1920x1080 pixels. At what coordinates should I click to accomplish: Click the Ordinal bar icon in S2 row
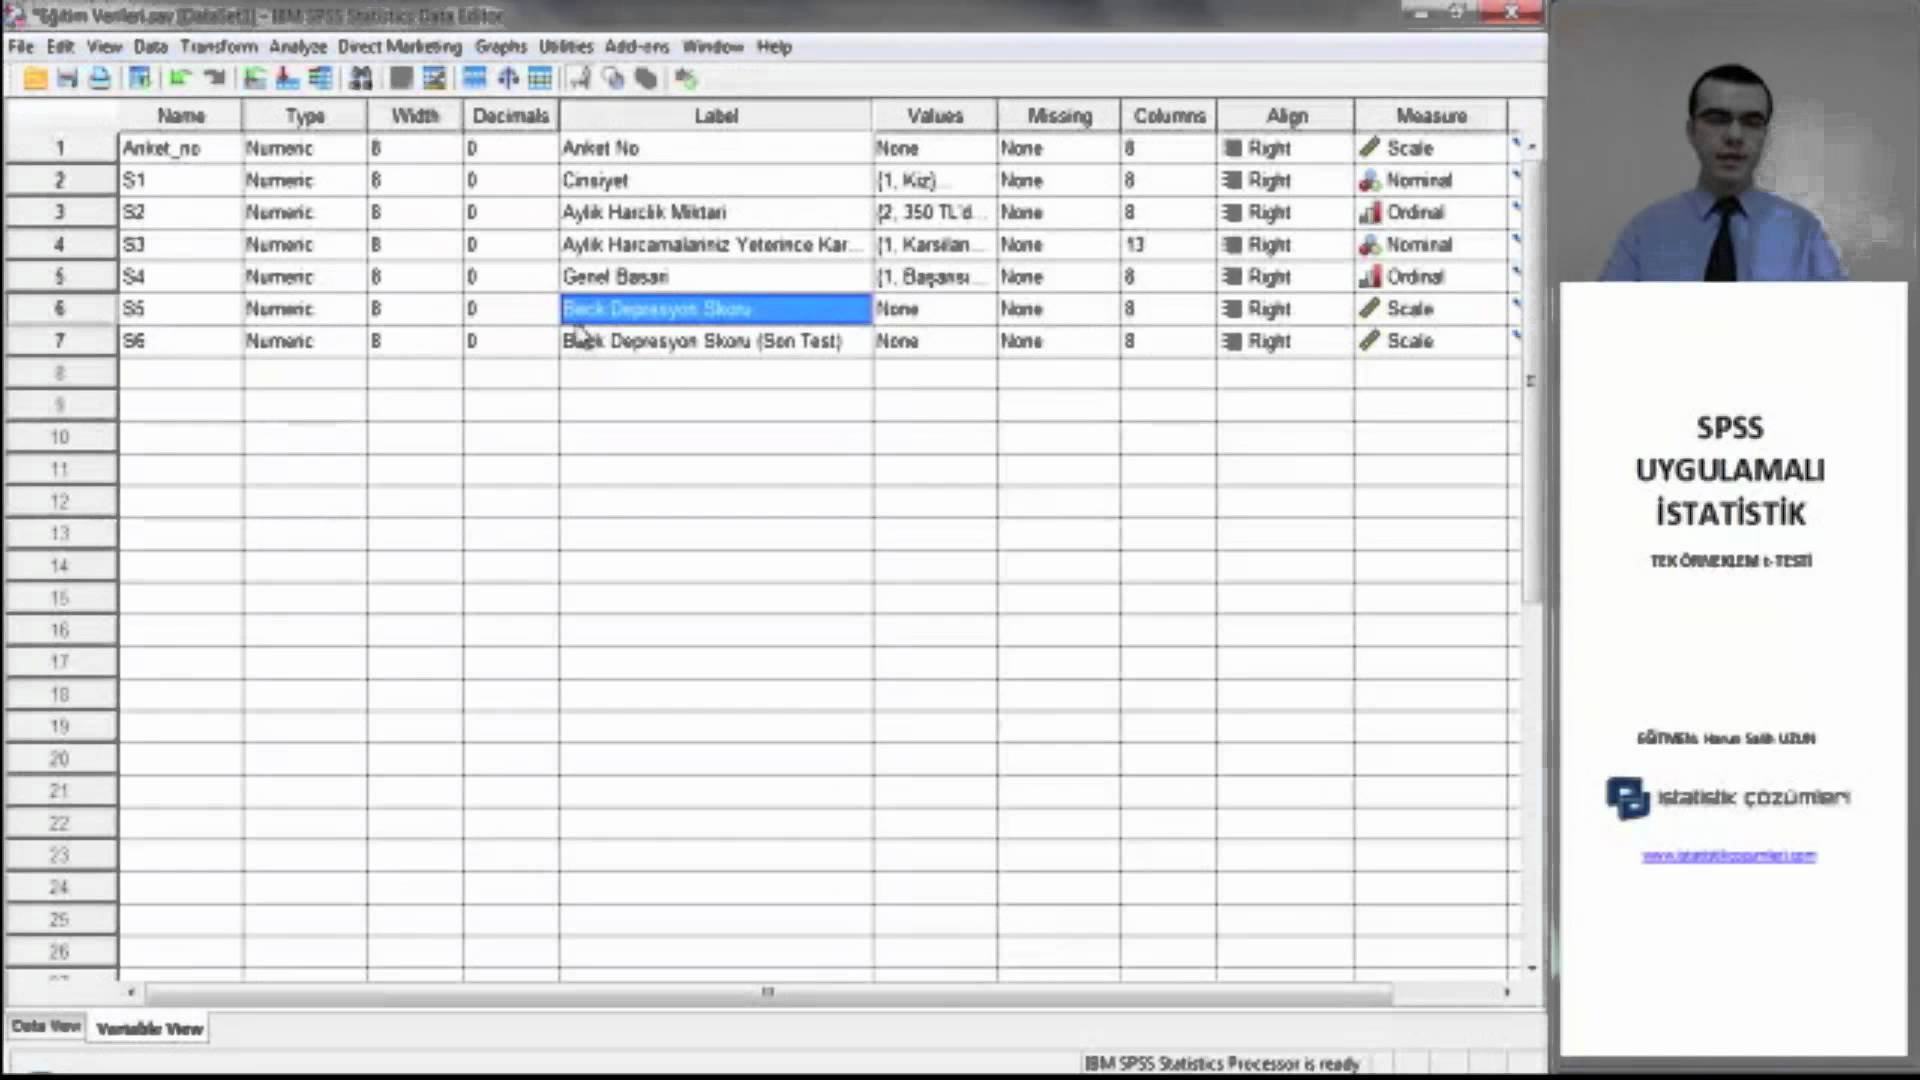tap(1370, 212)
